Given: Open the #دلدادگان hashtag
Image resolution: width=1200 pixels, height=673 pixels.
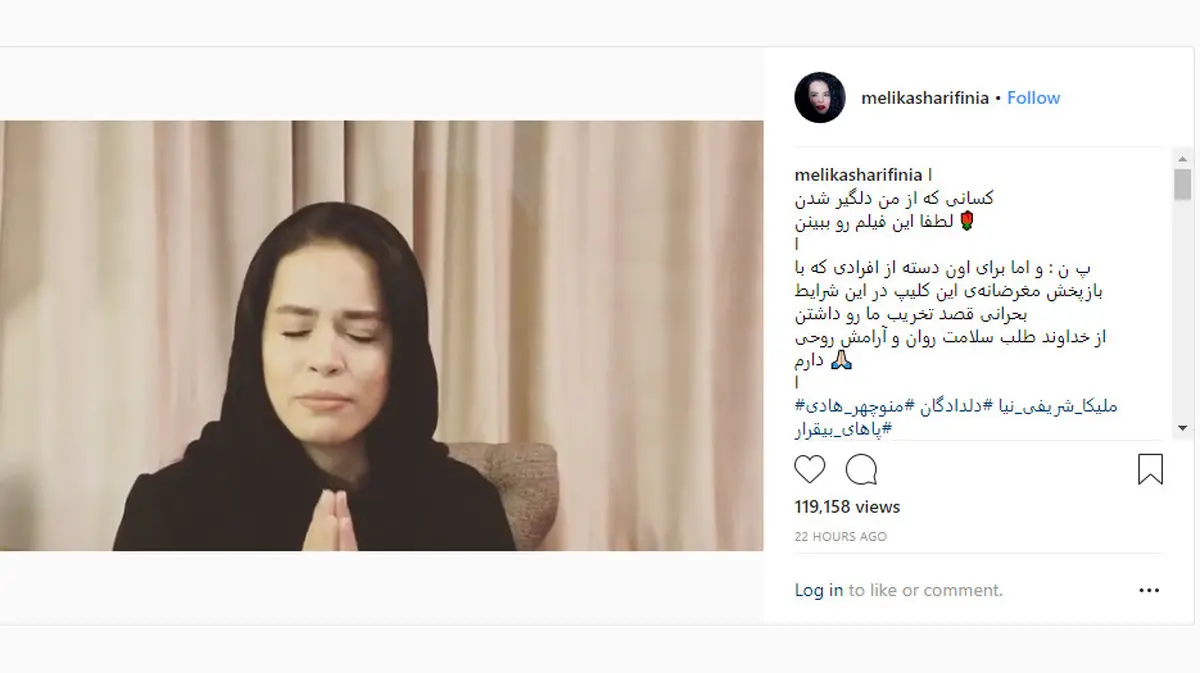Looking at the screenshot, I should pyautogui.click(x=949, y=406).
